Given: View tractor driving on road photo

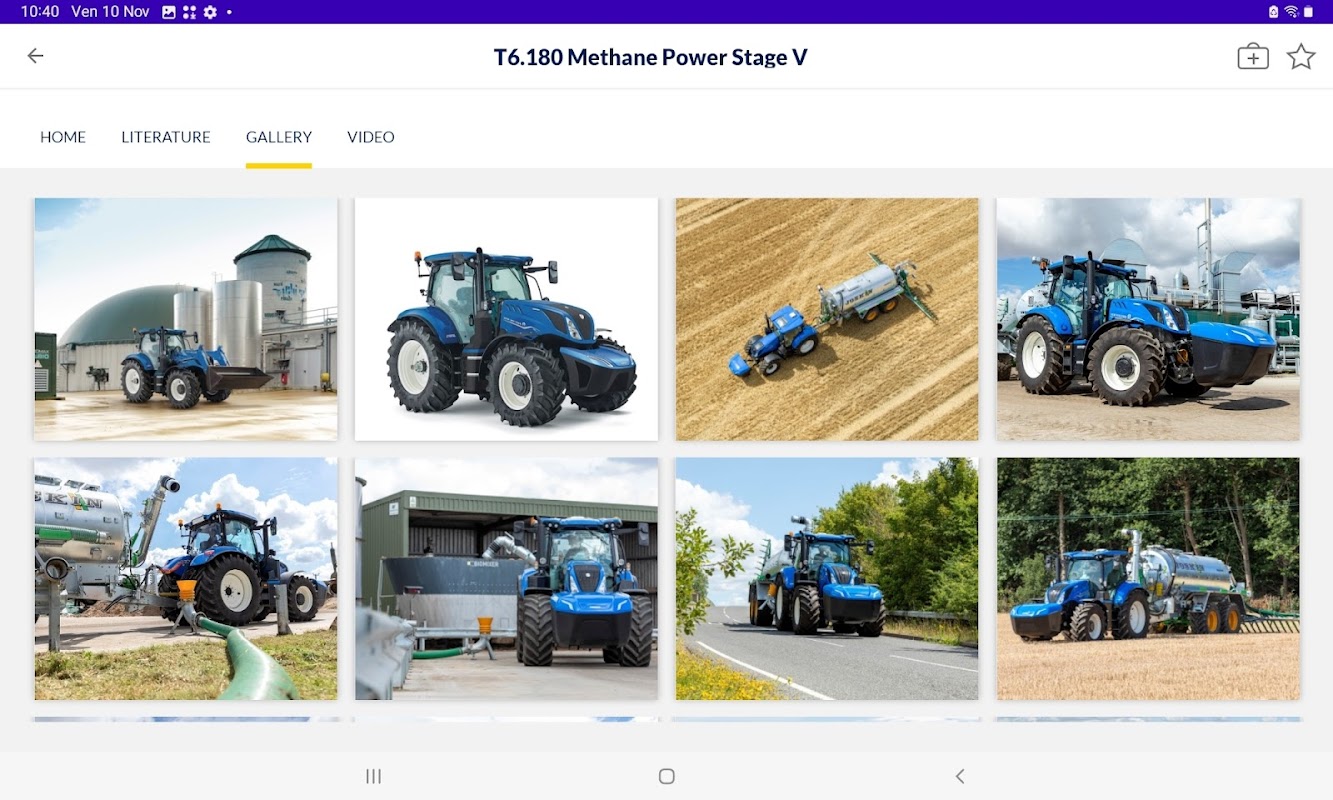Looking at the screenshot, I should pos(827,579).
